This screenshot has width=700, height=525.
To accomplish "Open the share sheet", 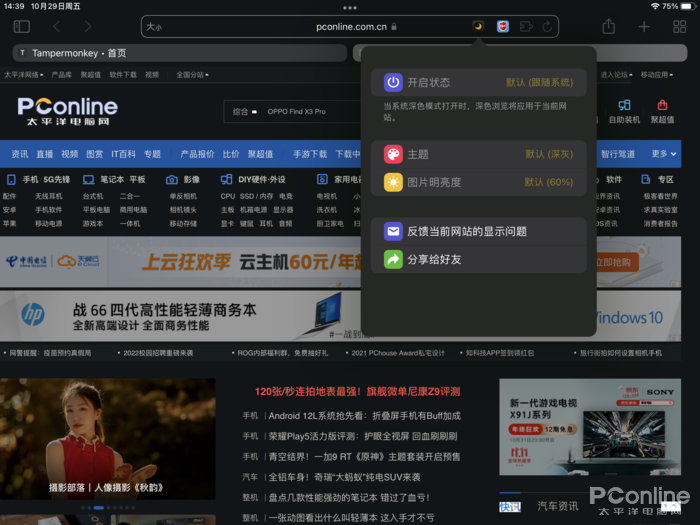I will (608, 26).
